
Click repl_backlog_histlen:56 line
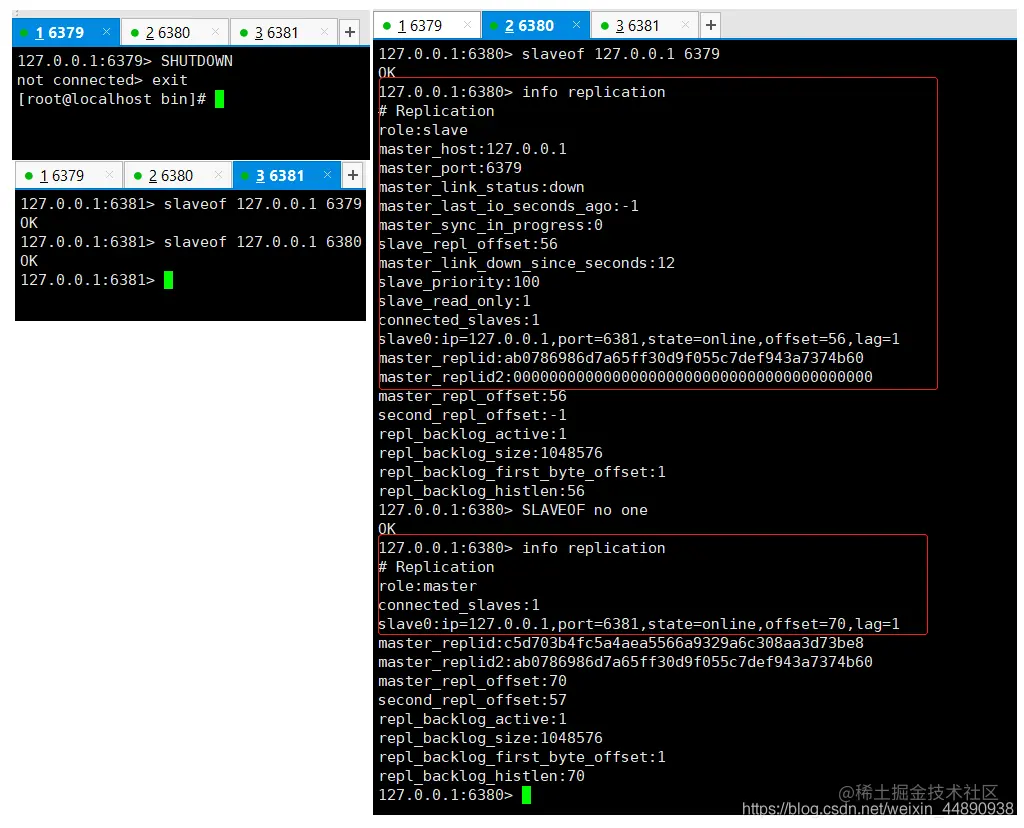[481, 490]
